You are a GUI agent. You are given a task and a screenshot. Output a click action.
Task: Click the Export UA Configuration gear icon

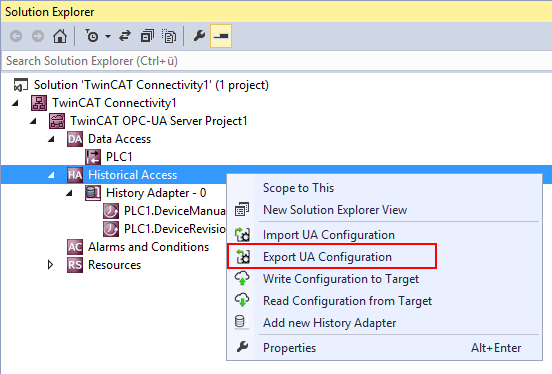click(x=243, y=256)
